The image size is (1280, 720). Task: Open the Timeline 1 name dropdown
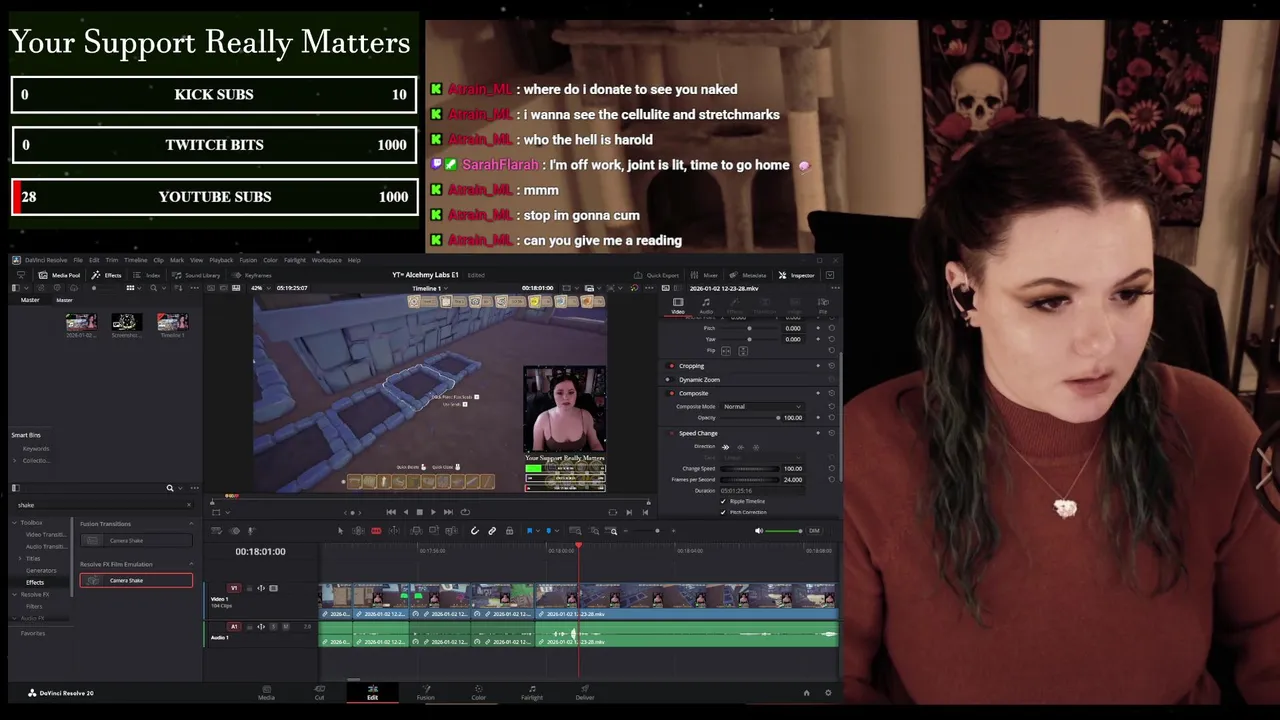coord(431,288)
